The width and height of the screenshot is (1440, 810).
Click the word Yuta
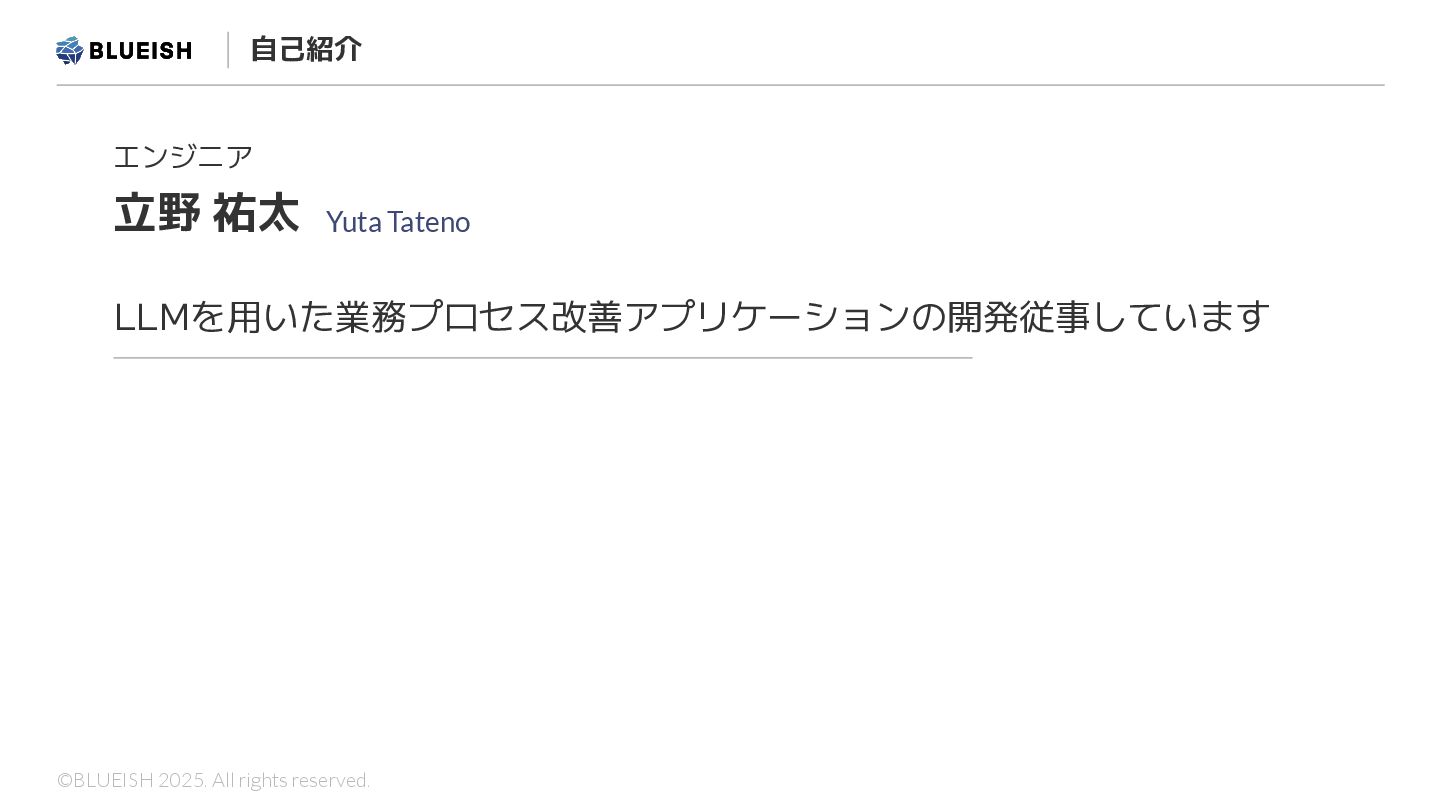354,221
